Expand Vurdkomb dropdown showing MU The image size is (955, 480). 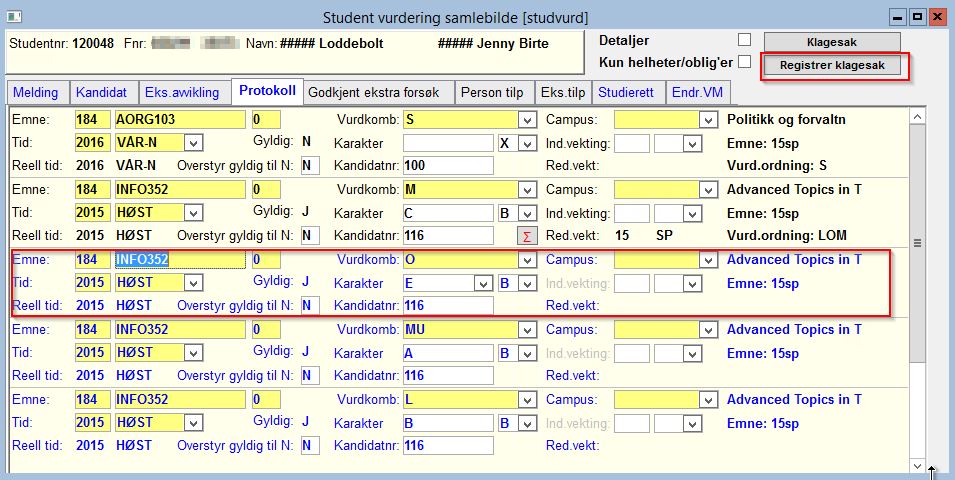527,330
